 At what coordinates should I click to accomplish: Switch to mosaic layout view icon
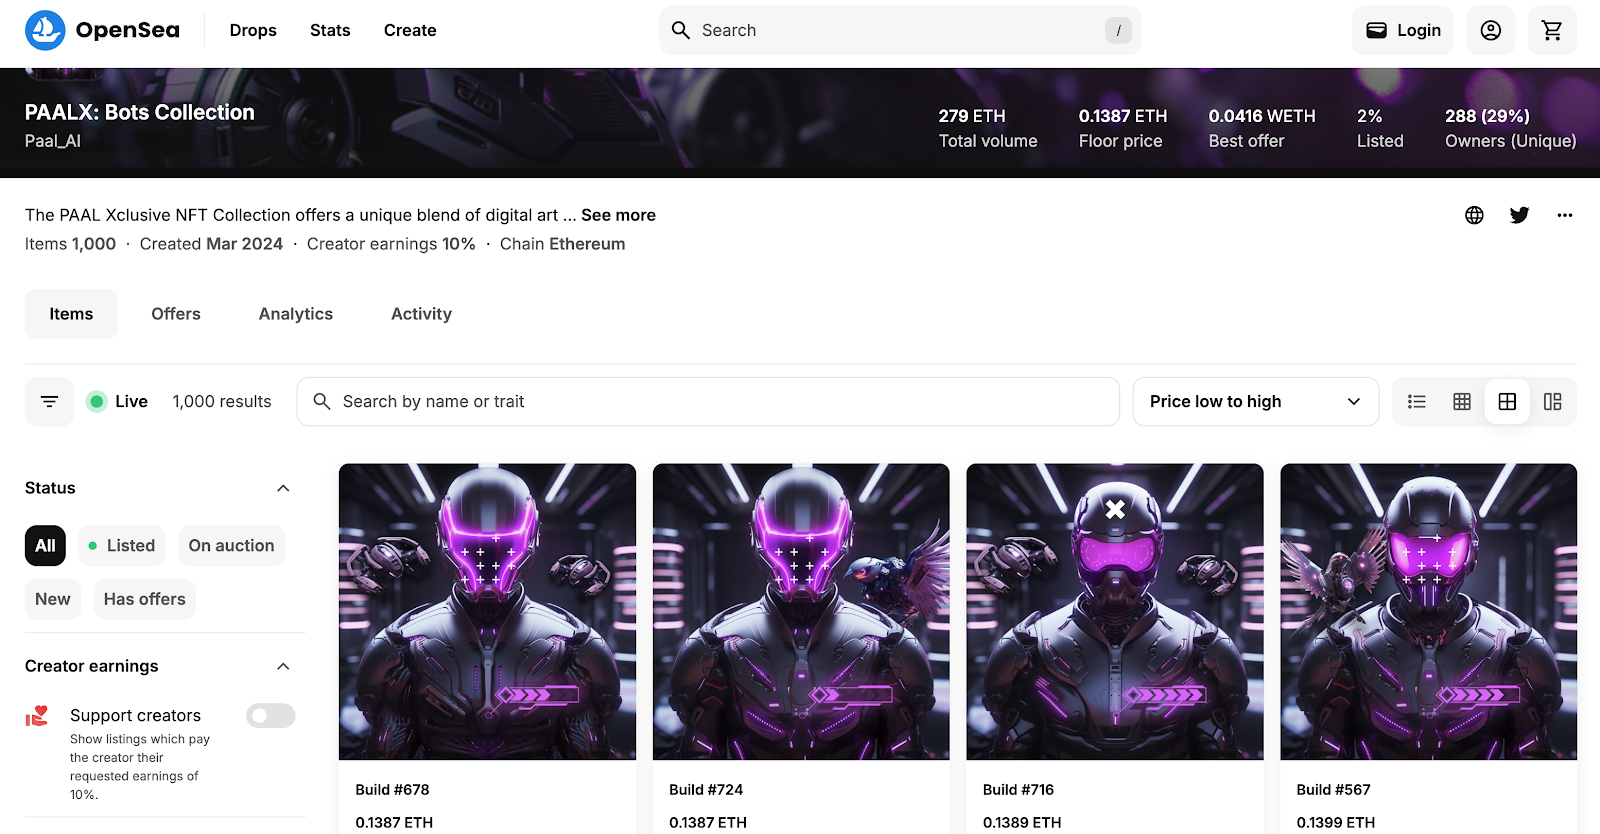click(x=1552, y=401)
